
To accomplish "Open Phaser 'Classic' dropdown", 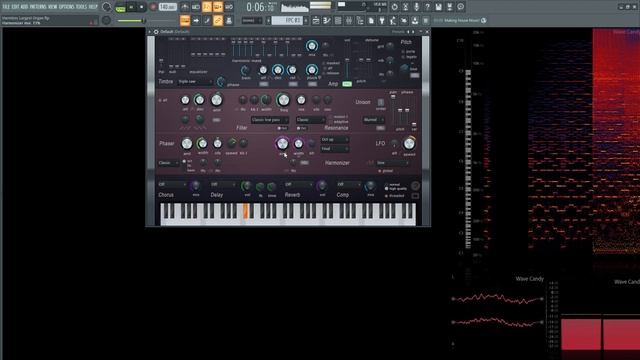I will coord(168,163).
